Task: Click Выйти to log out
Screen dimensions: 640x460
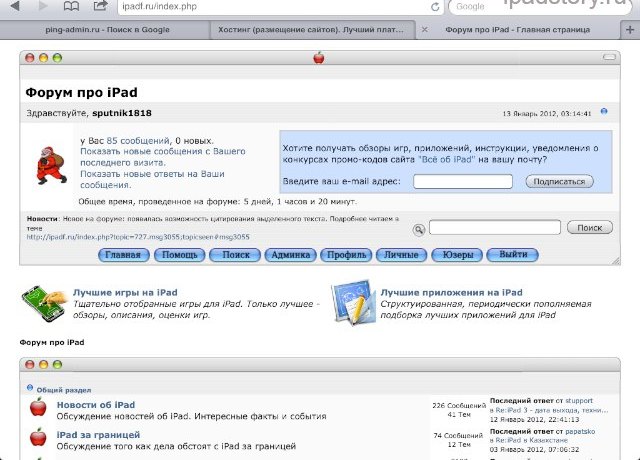Action: [x=513, y=255]
